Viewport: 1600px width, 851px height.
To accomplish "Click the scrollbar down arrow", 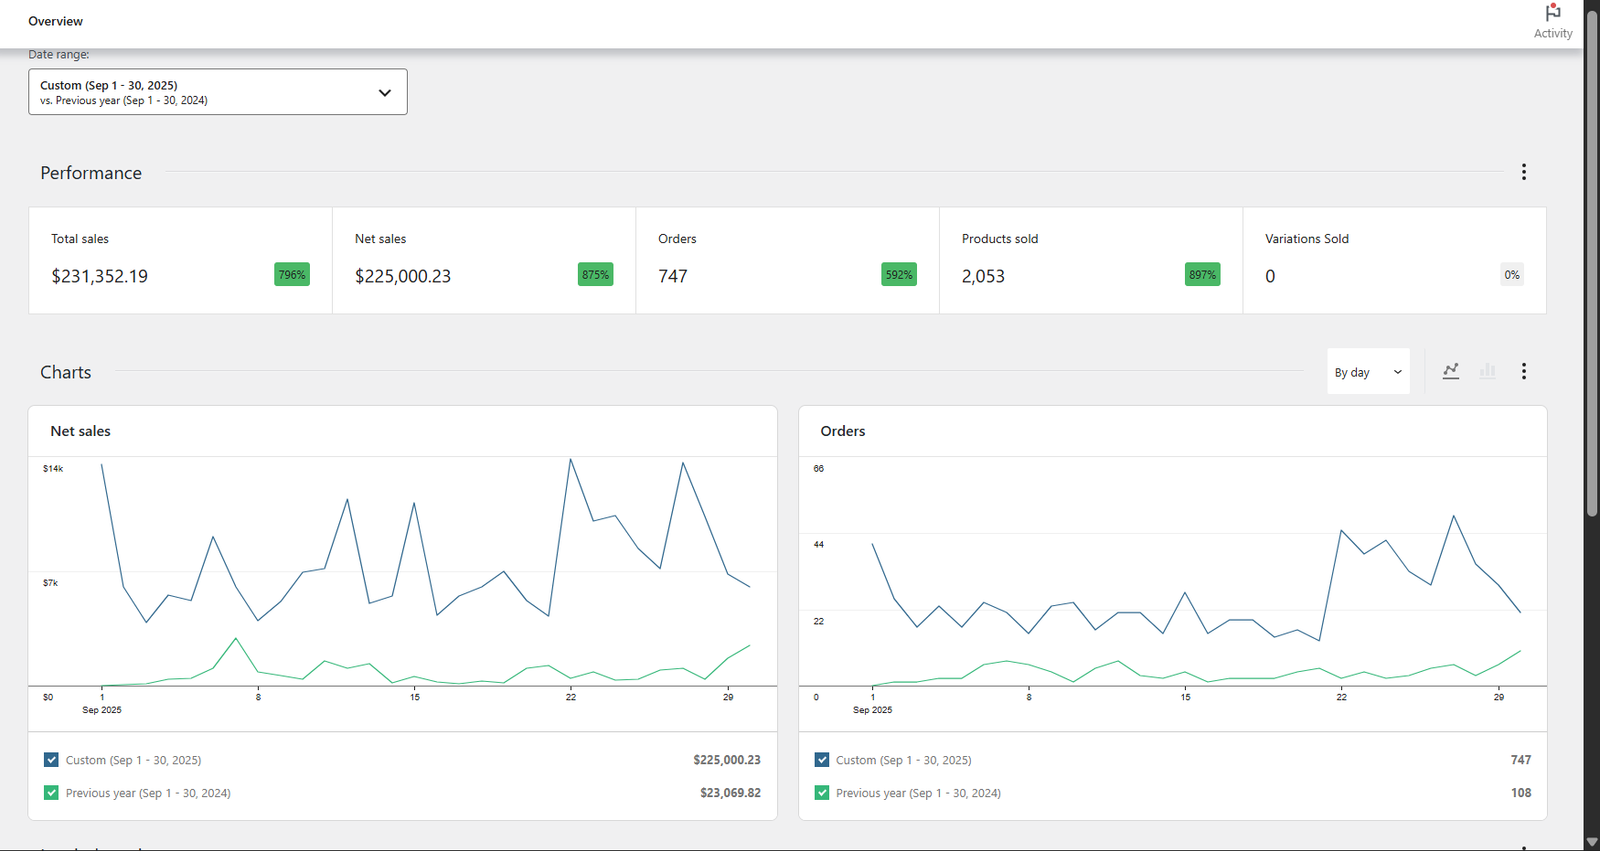I will pyautogui.click(x=1591, y=842).
